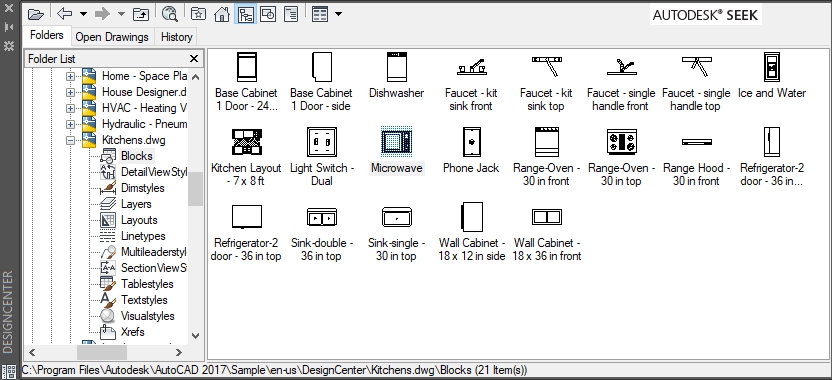Screen dimensions: 832x380
Task: Select the DetailViewStyles tree item
Action: coord(154,172)
